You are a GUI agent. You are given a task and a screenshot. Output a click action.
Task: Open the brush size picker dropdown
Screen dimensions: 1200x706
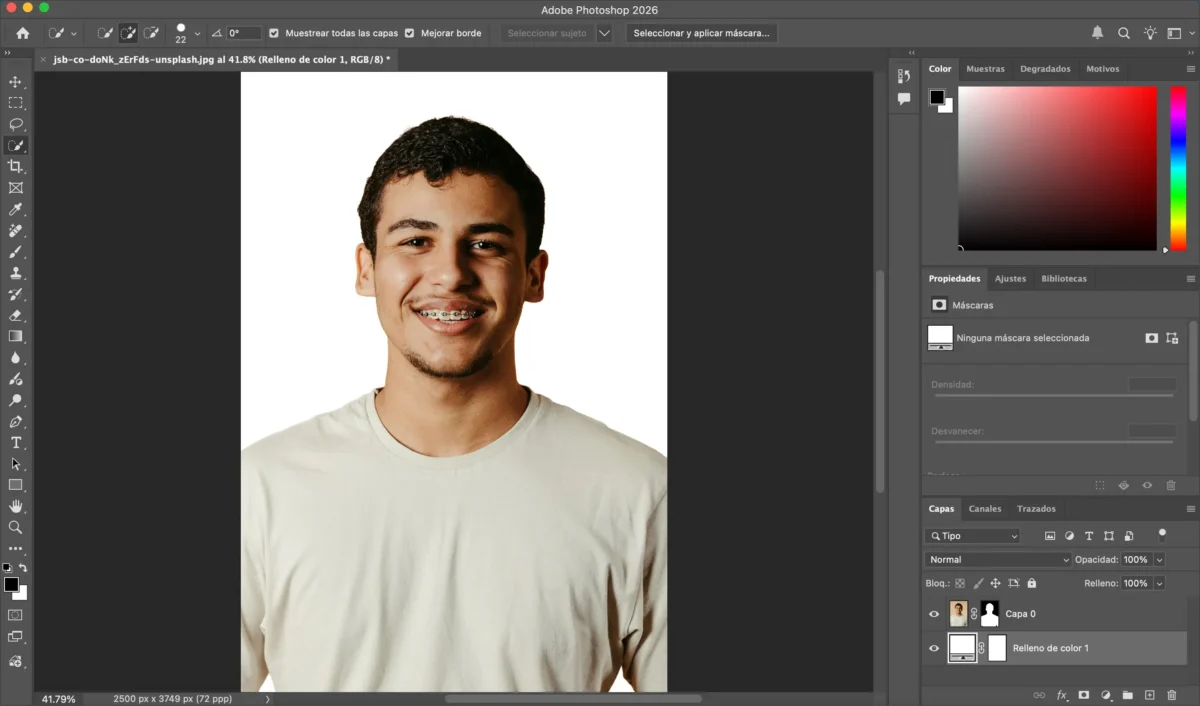coord(197,33)
